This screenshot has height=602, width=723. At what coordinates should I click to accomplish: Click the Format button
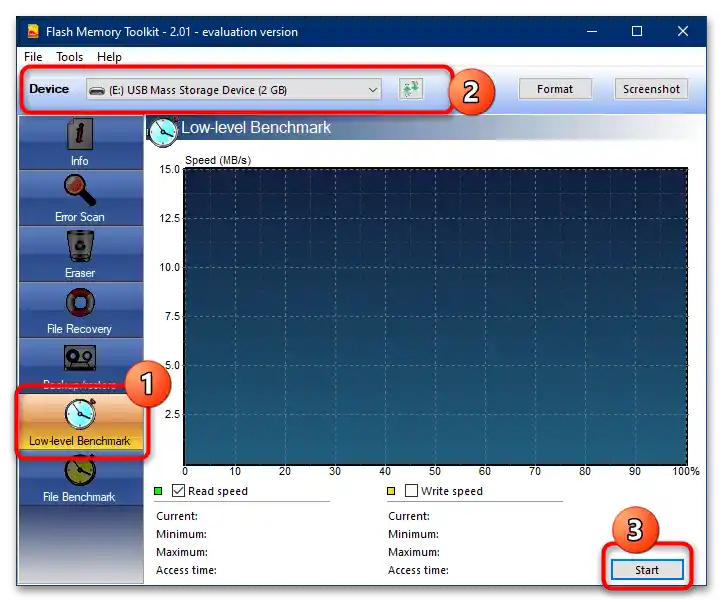(x=555, y=89)
